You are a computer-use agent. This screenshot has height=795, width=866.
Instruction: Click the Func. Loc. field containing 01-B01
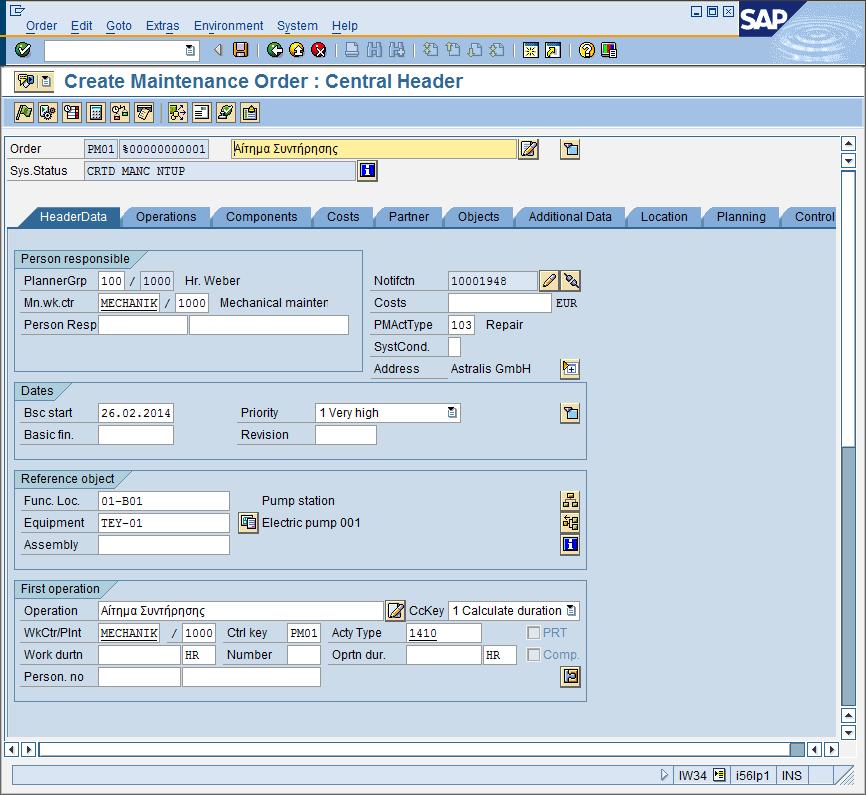(163, 501)
